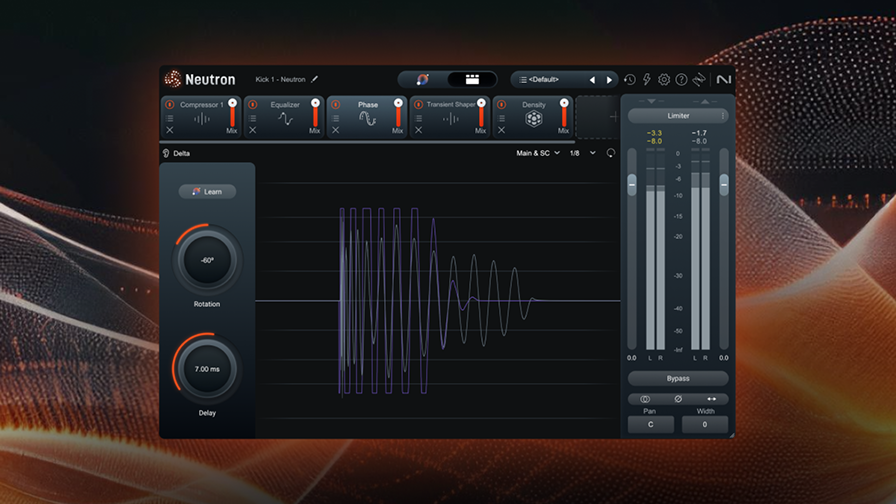Select the Phase module tab
The width and height of the screenshot is (896, 504).
tap(366, 117)
